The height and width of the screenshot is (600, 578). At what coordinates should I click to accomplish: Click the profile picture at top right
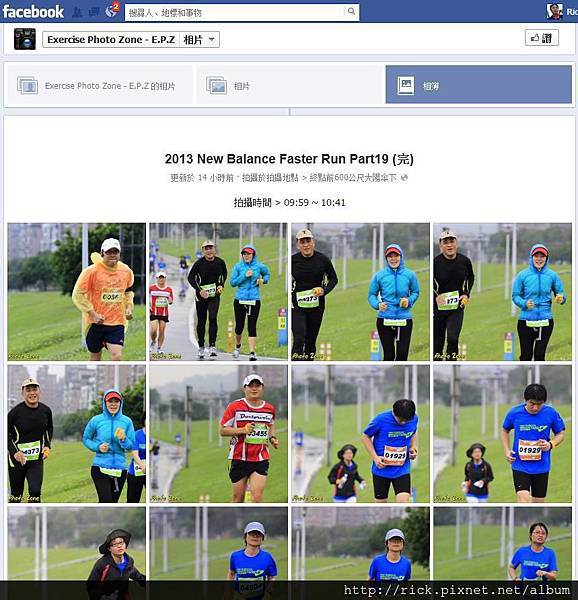tap(554, 11)
